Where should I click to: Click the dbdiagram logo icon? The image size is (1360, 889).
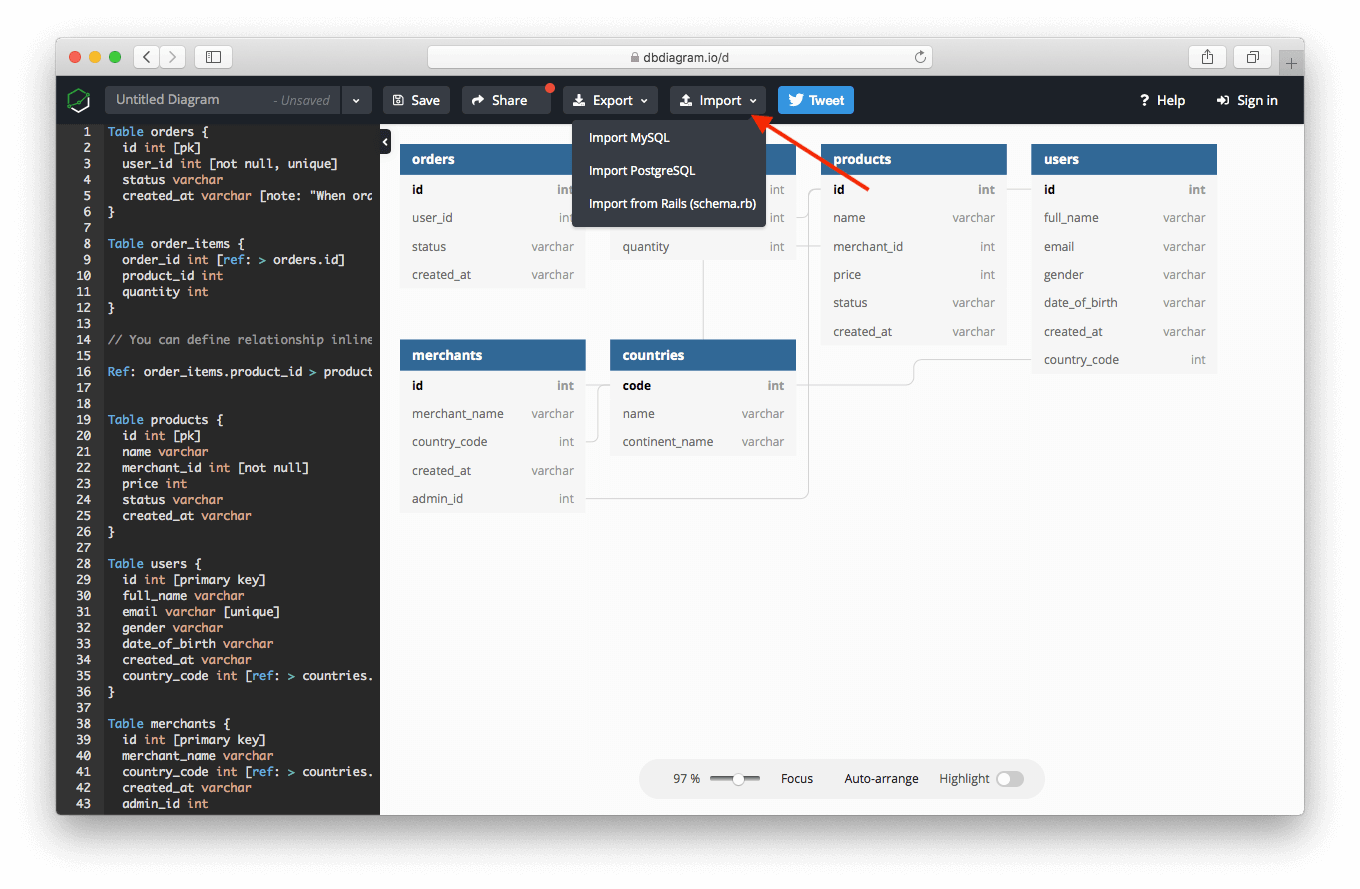point(79,100)
